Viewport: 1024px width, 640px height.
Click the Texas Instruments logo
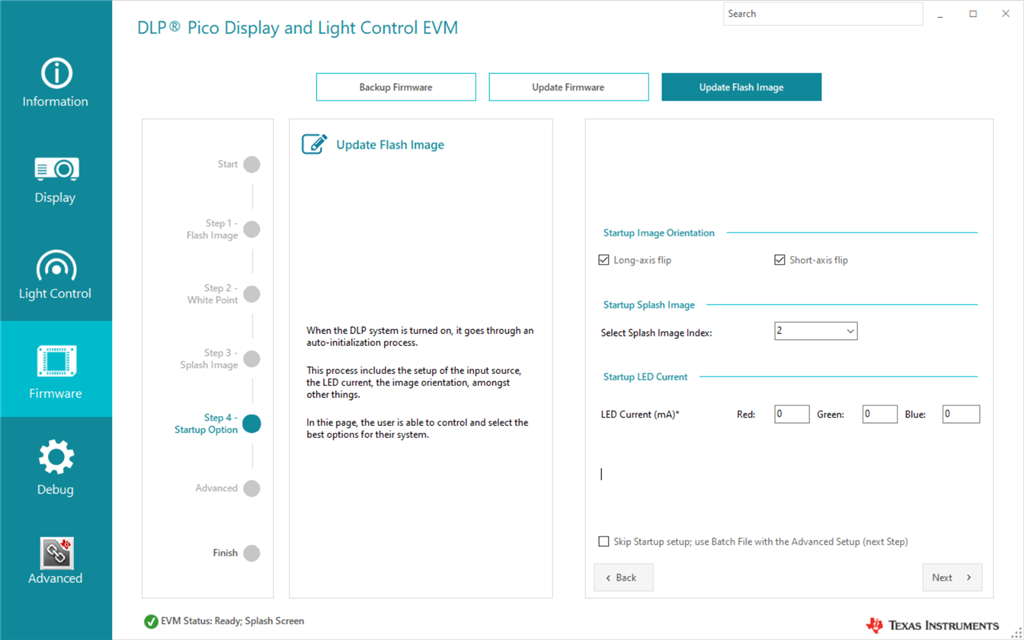tap(932, 625)
